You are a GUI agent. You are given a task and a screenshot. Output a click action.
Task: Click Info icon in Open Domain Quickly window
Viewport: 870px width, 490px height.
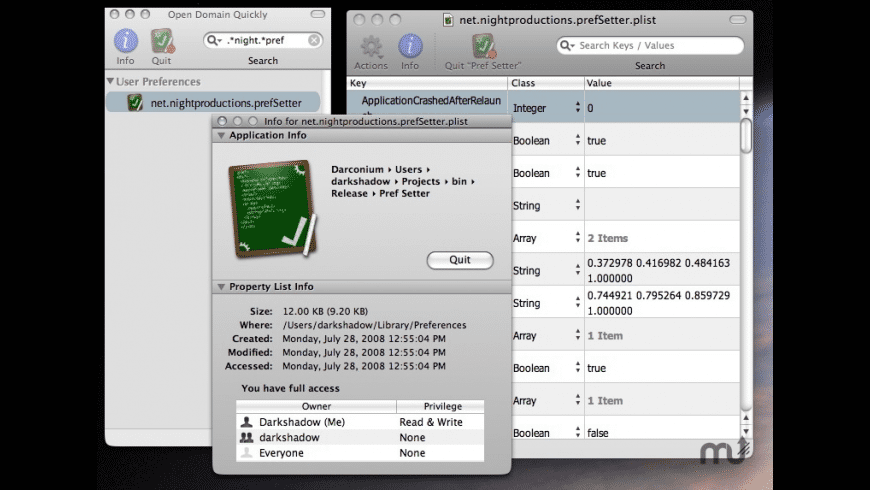(x=126, y=42)
